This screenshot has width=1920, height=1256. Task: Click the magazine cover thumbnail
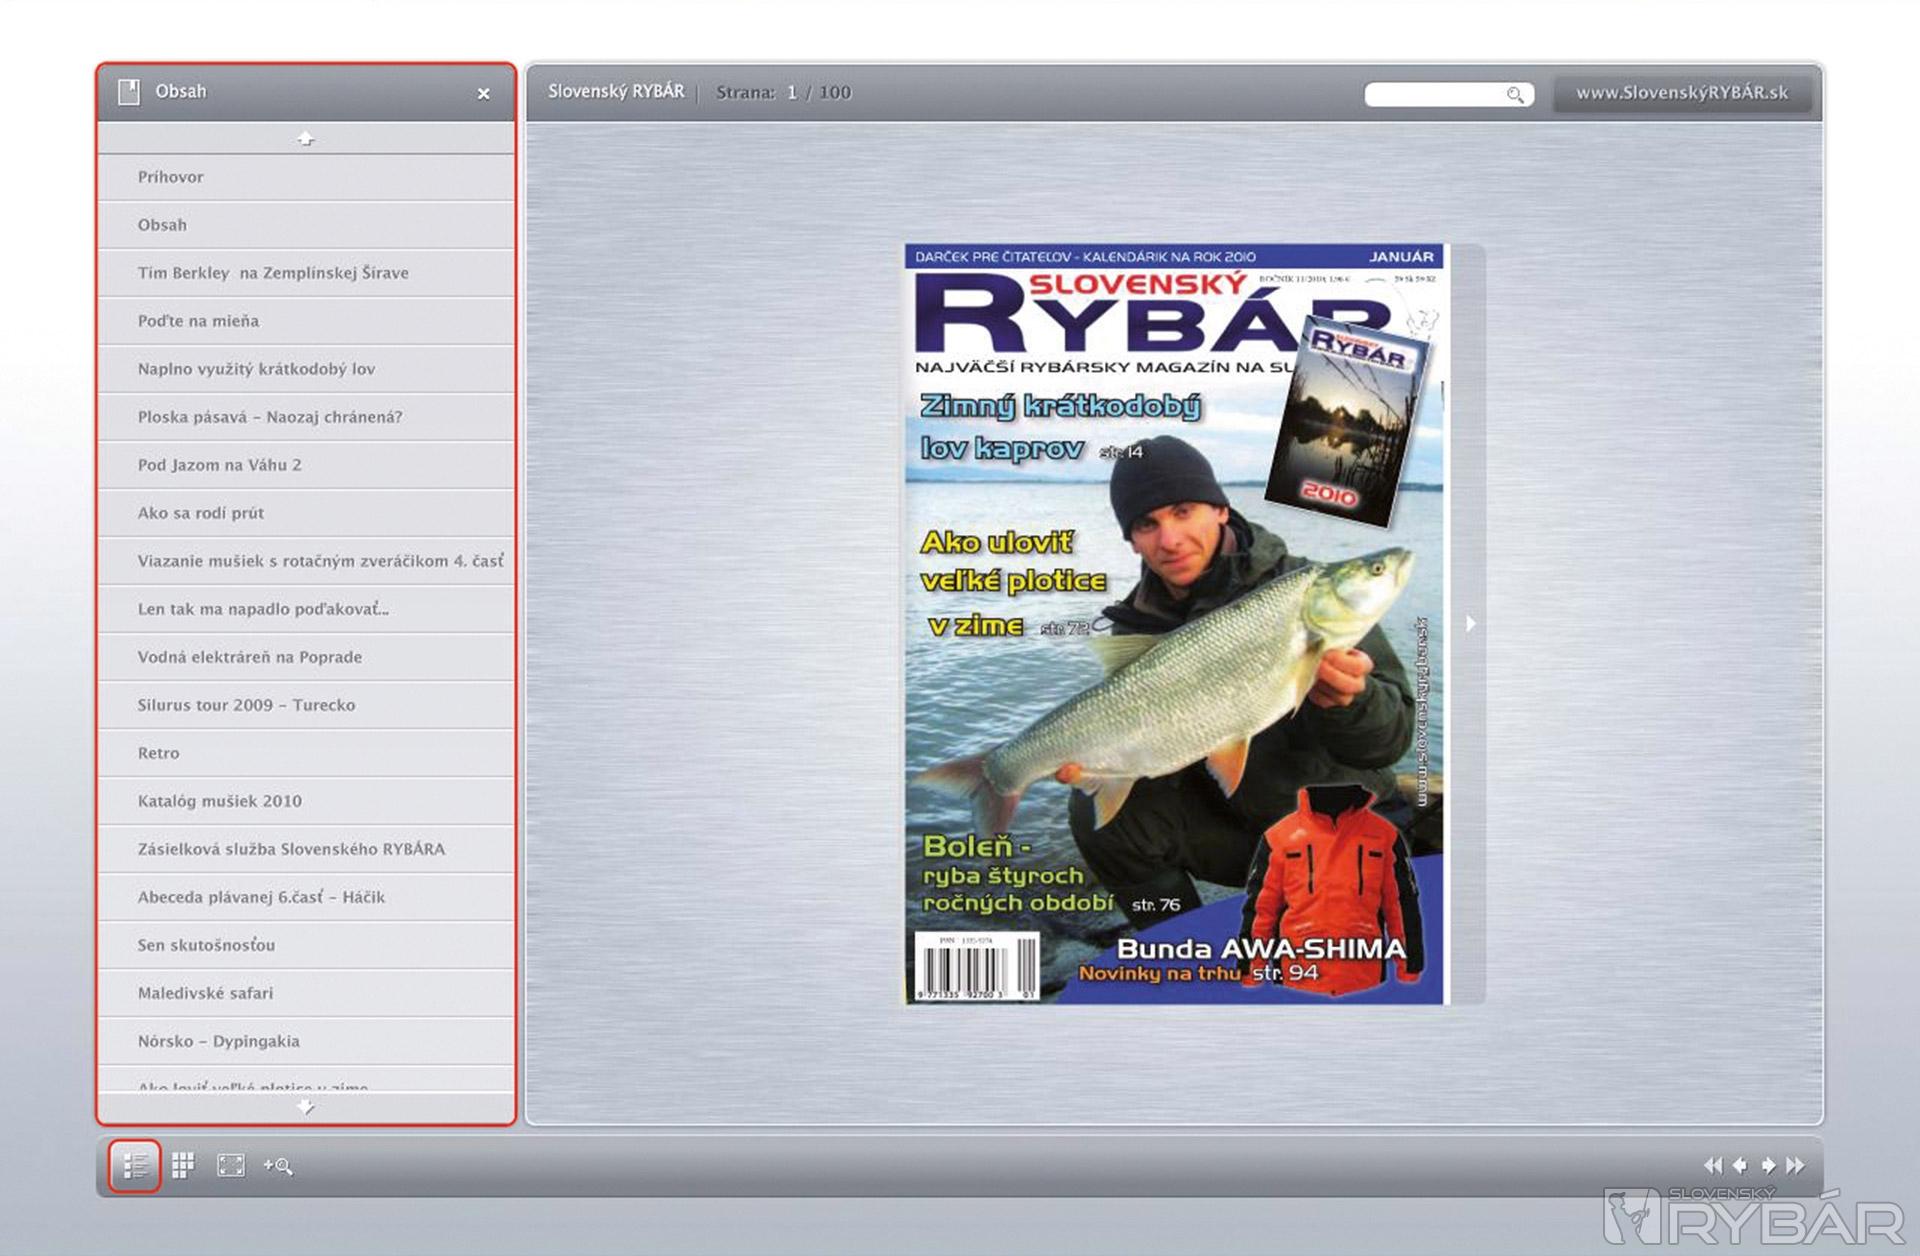coord(1175,623)
